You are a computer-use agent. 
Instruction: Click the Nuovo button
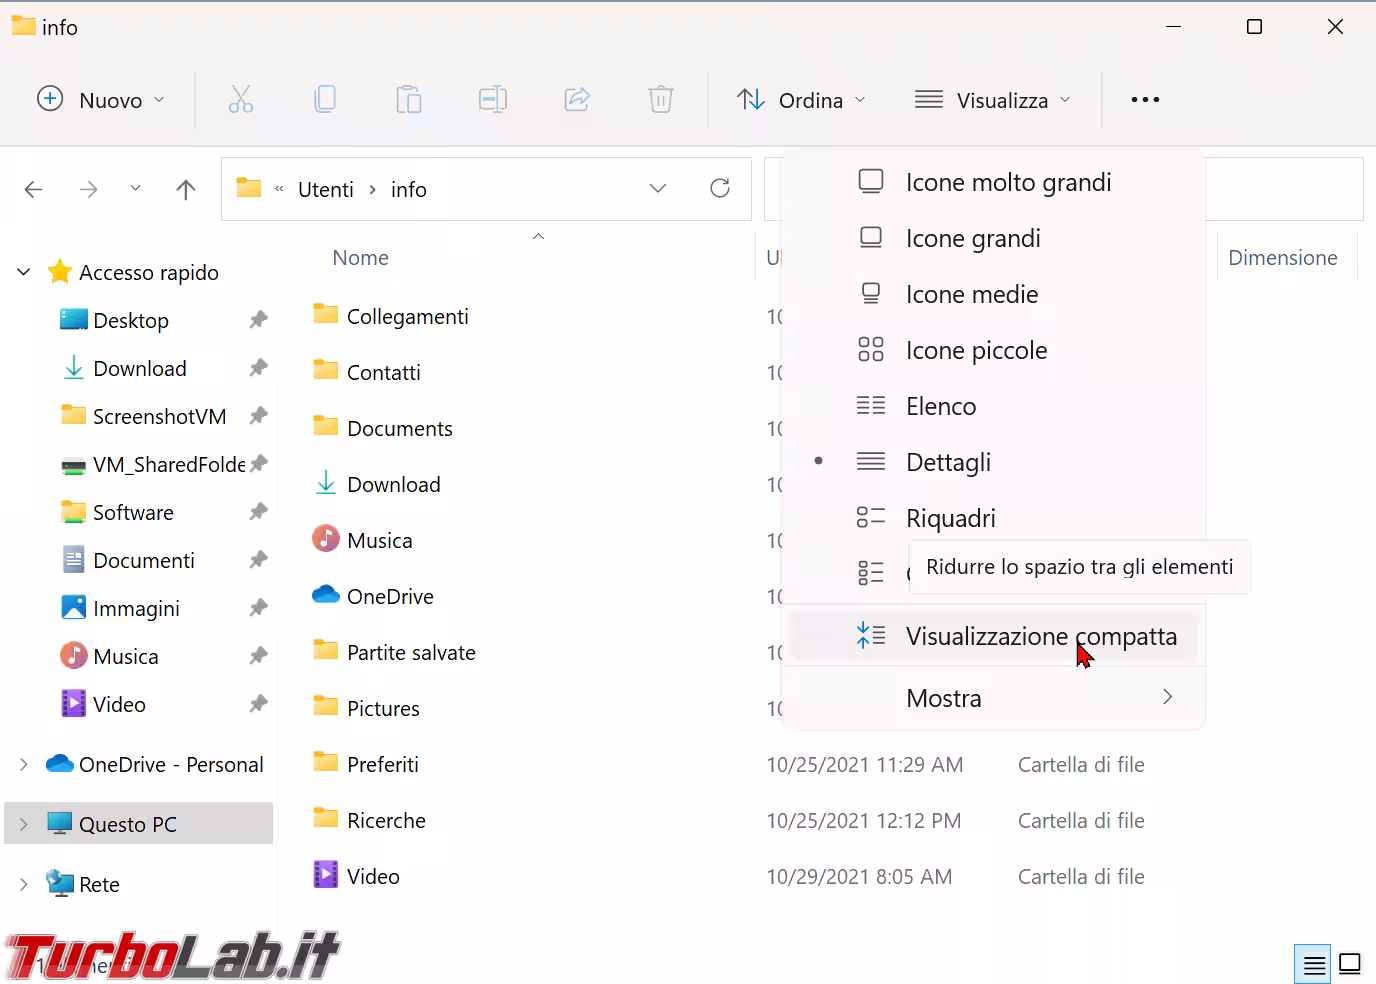(100, 100)
